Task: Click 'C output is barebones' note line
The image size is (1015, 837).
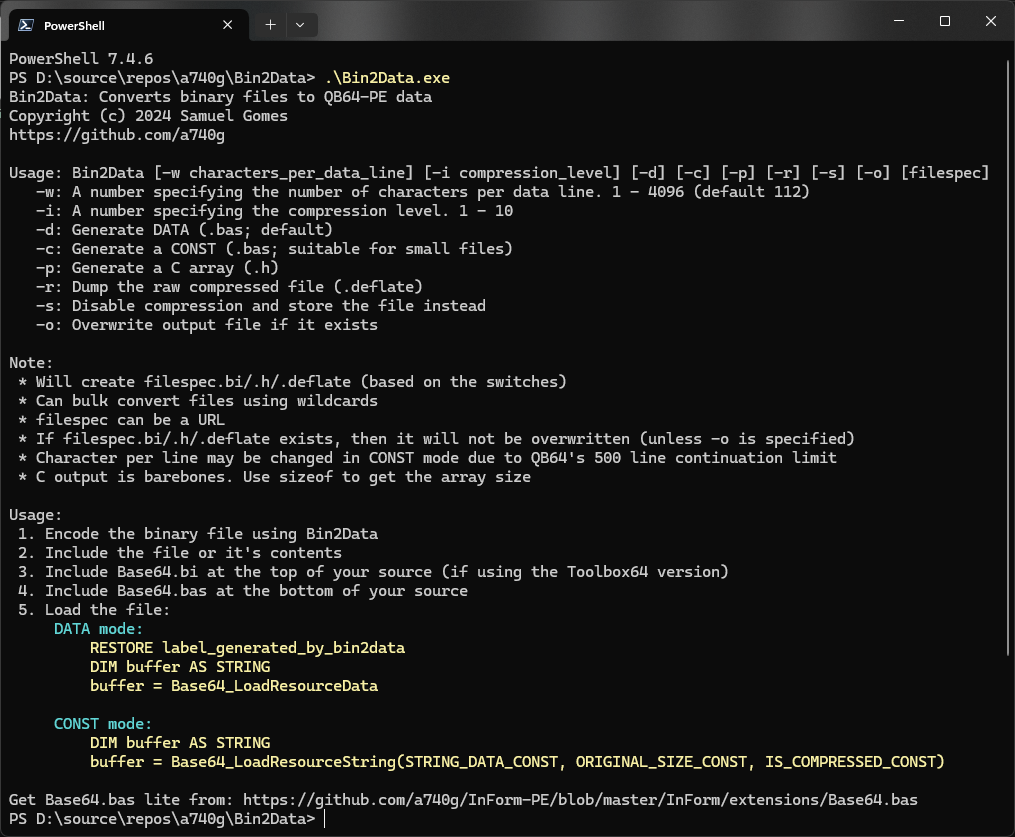Action: pos(274,476)
